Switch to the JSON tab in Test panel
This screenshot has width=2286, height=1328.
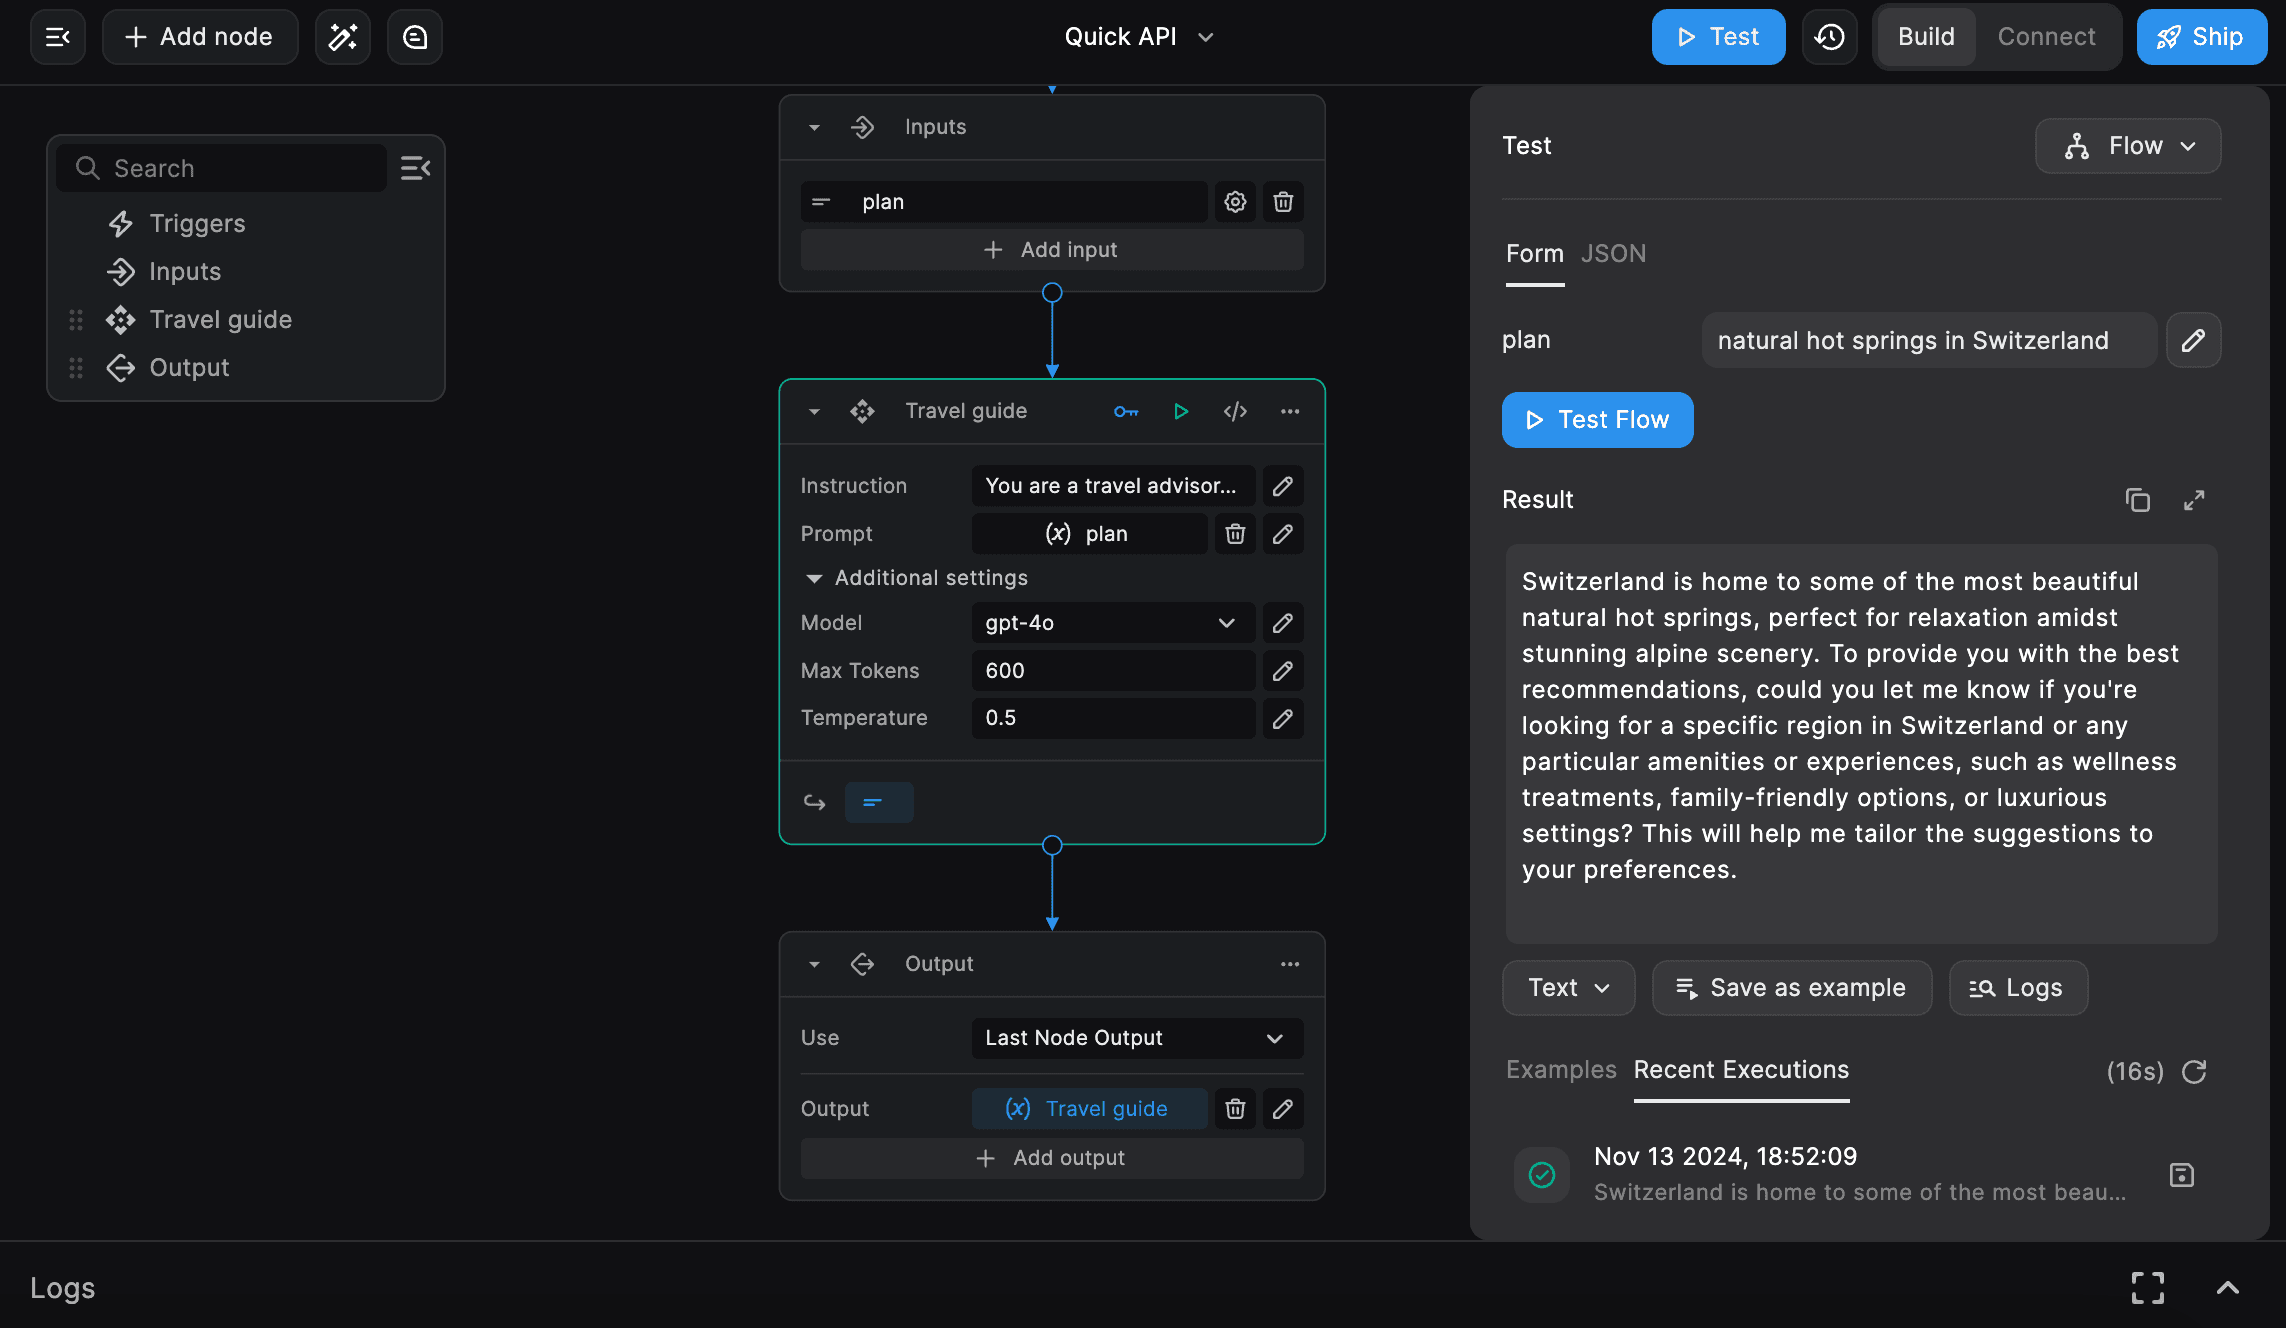tap(1613, 251)
